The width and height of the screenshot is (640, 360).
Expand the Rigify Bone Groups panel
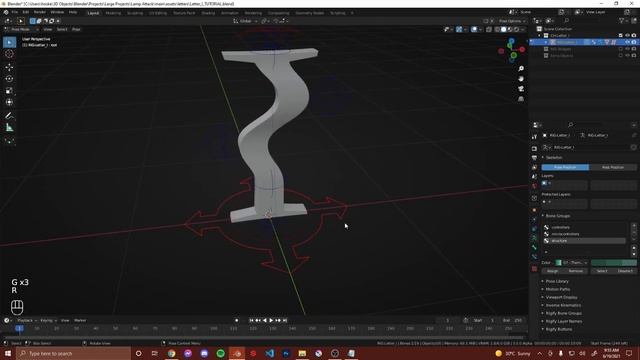(563, 313)
